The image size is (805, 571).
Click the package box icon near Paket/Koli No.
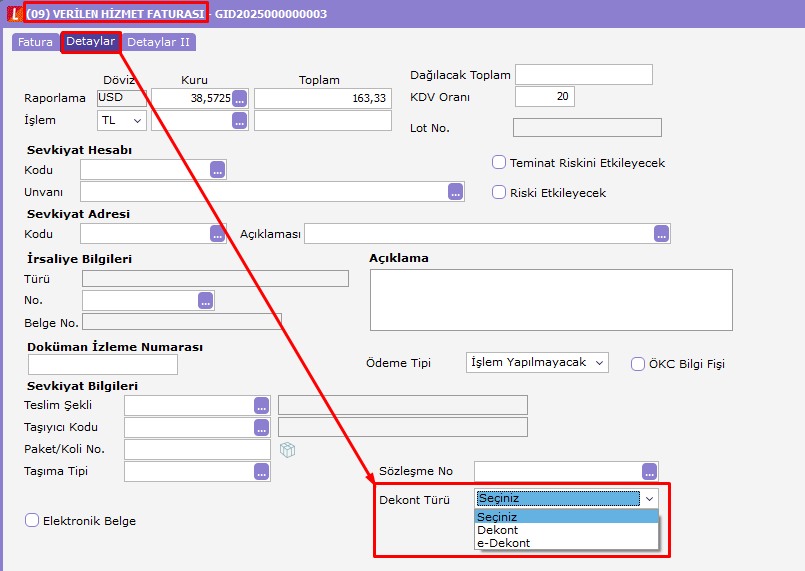coord(288,450)
